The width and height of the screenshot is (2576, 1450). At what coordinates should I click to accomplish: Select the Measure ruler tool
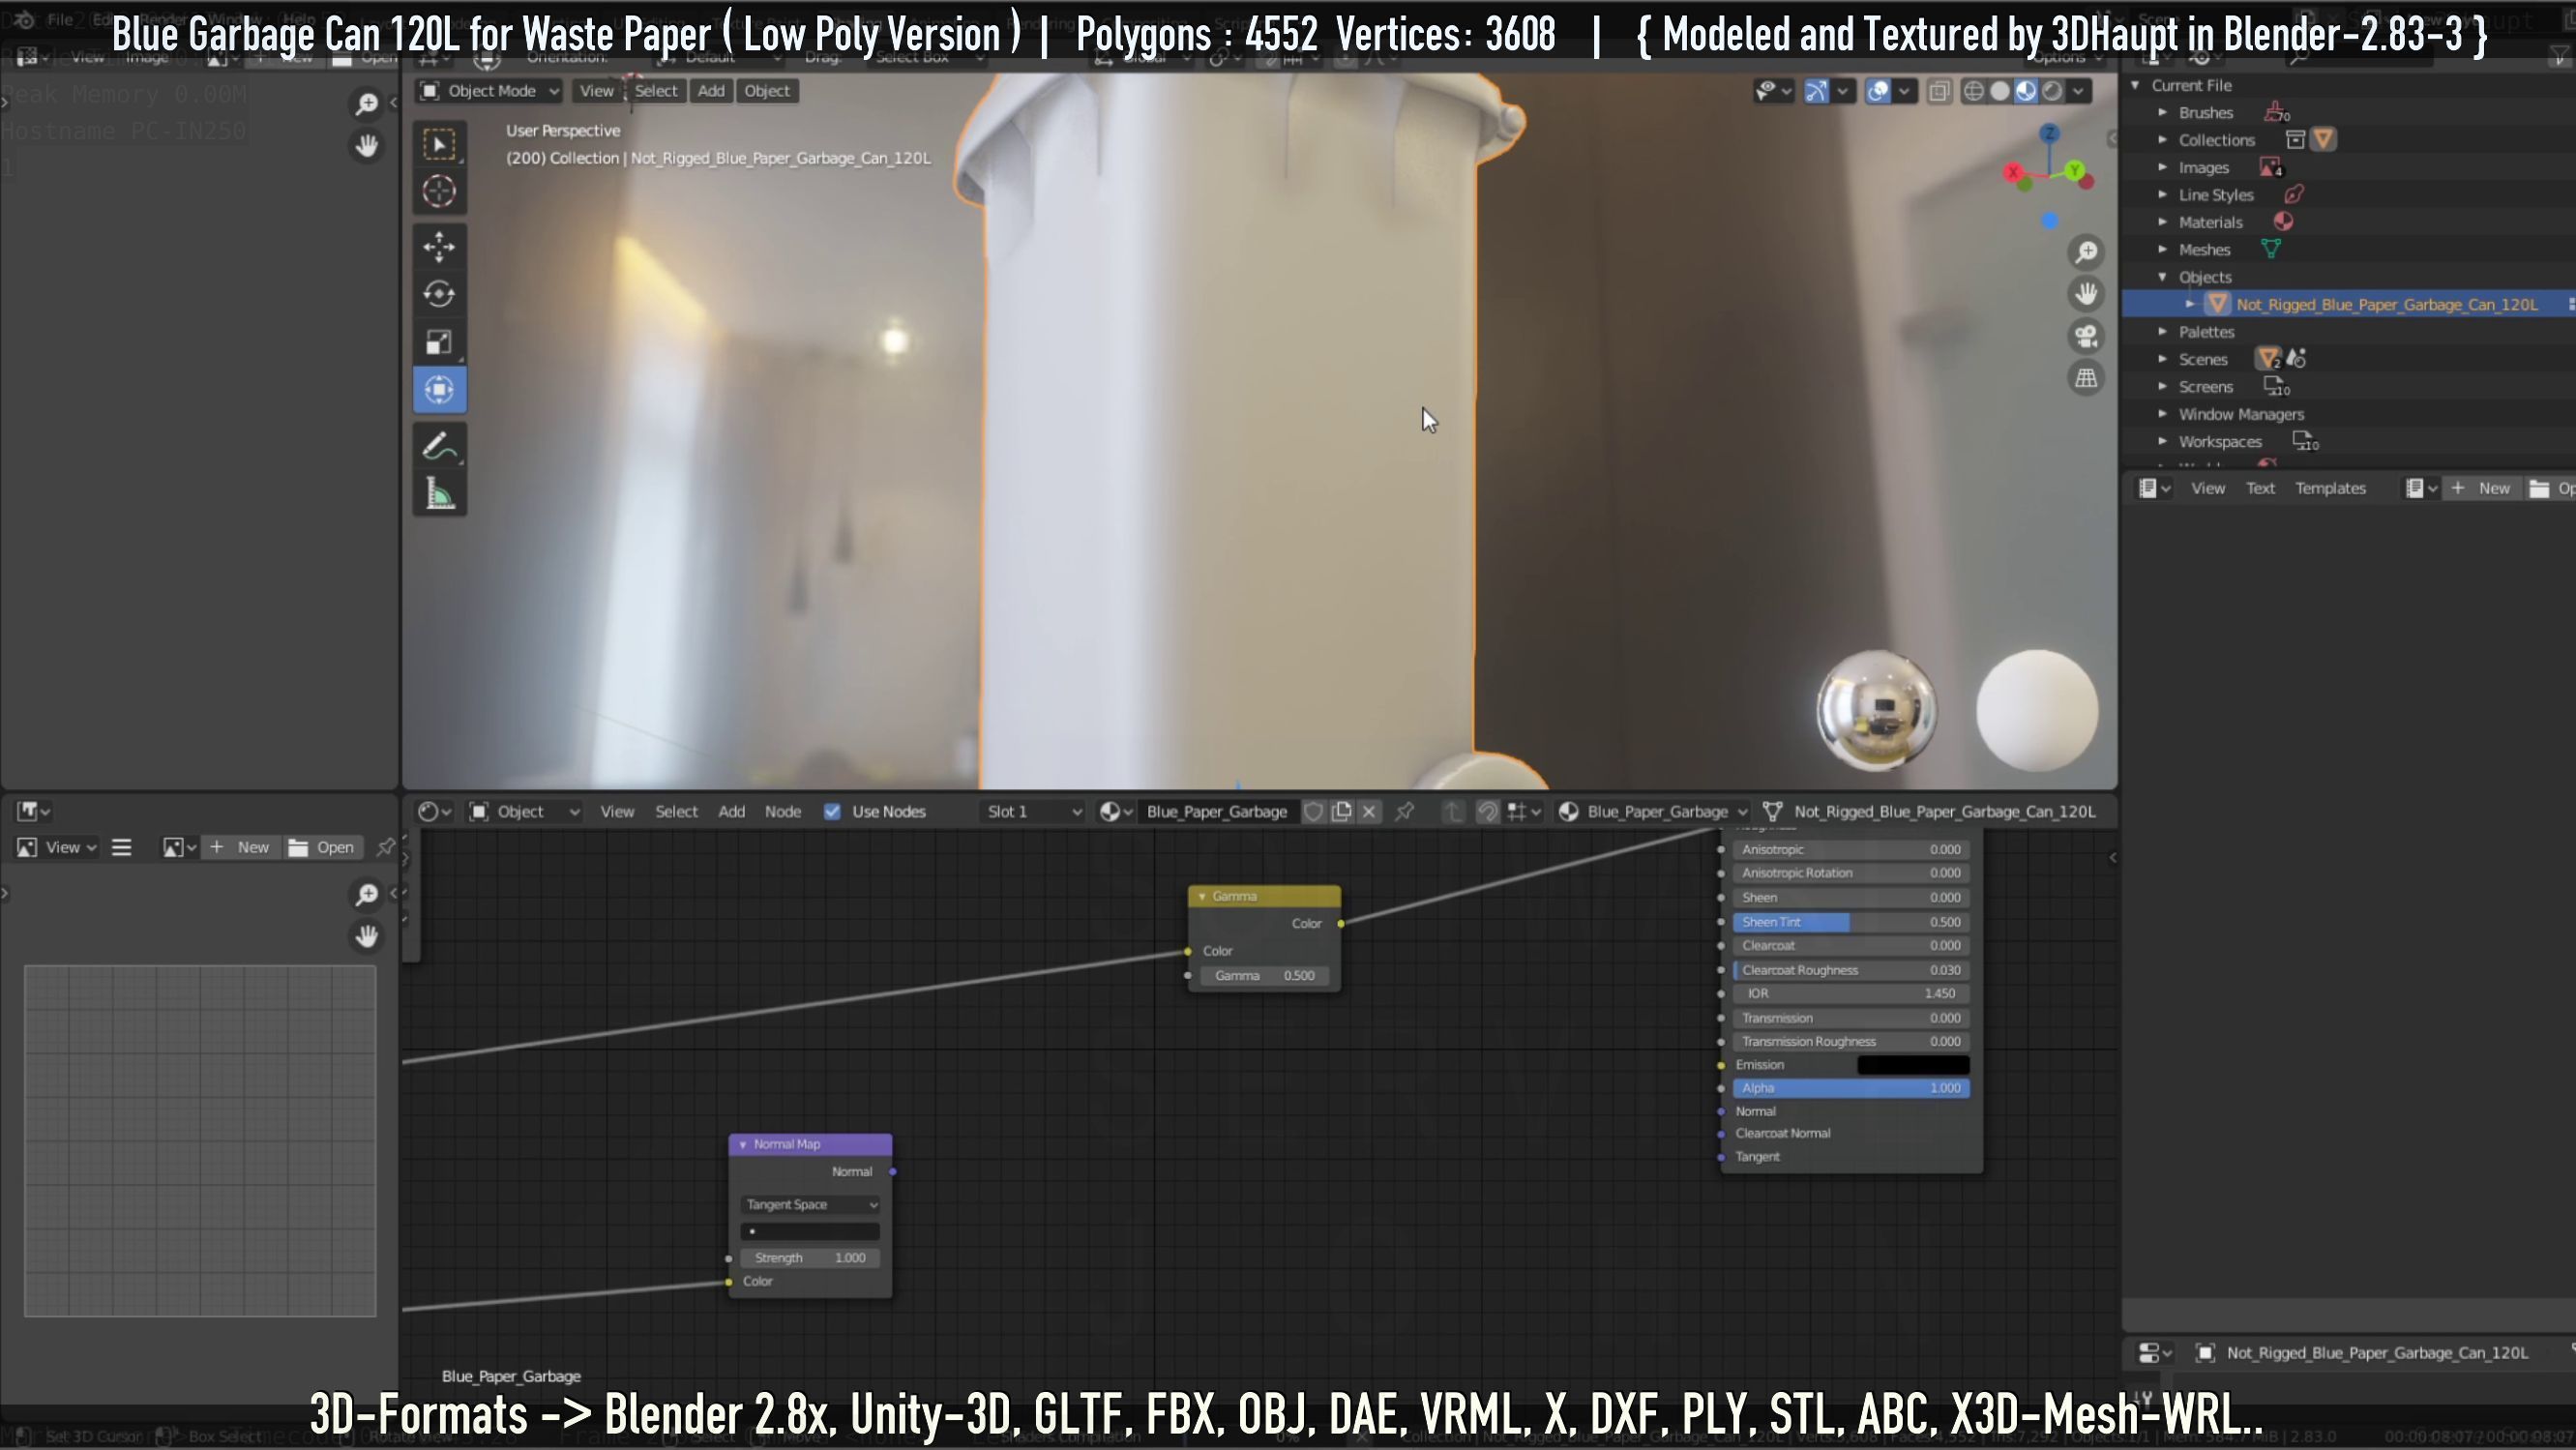point(439,495)
